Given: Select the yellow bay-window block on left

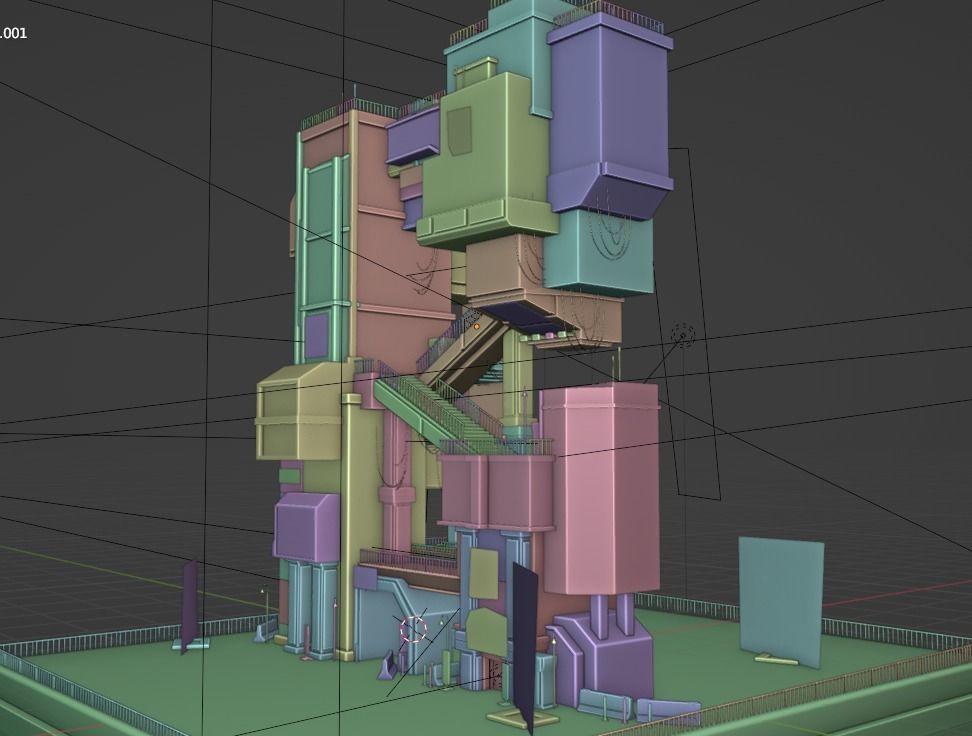Looking at the screenshot, I should point(299,412).
